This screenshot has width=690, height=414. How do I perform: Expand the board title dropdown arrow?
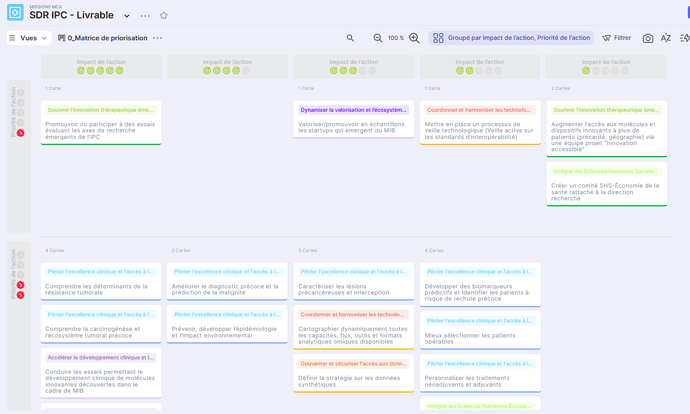(x=127, y=16)
